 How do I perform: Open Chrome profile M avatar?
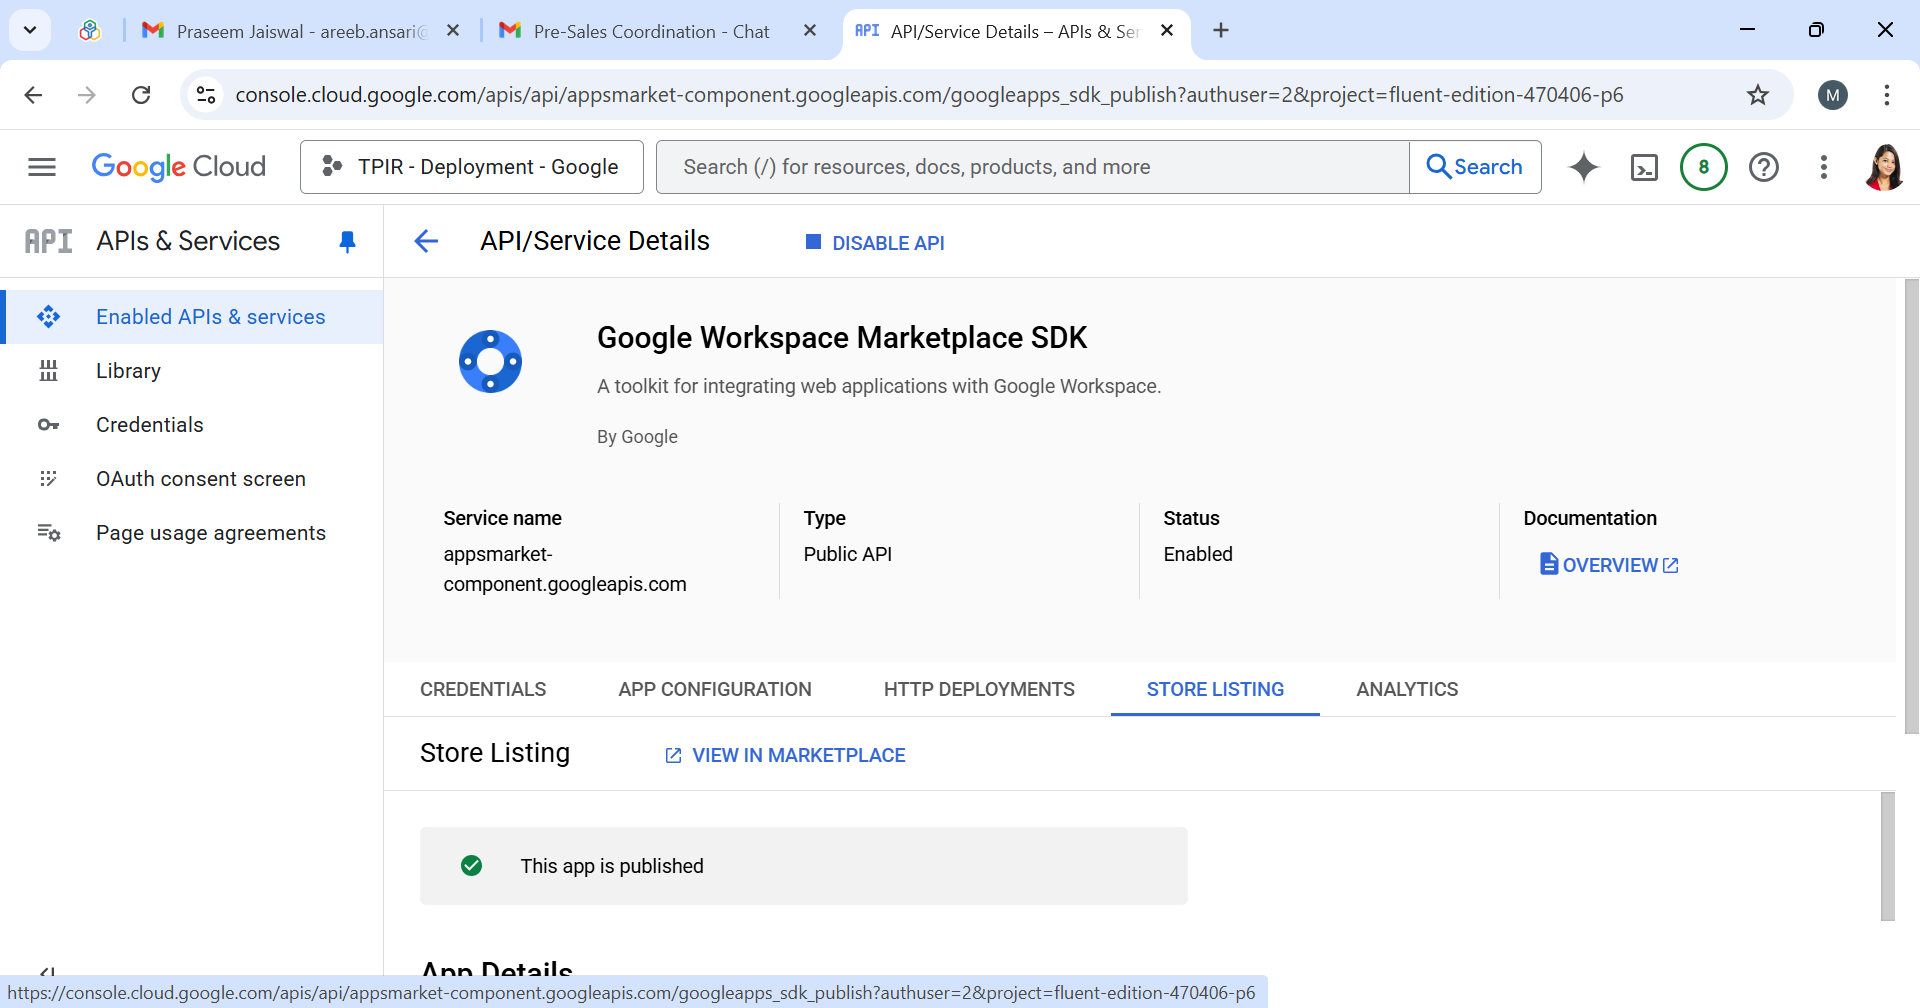(1833, 95)
